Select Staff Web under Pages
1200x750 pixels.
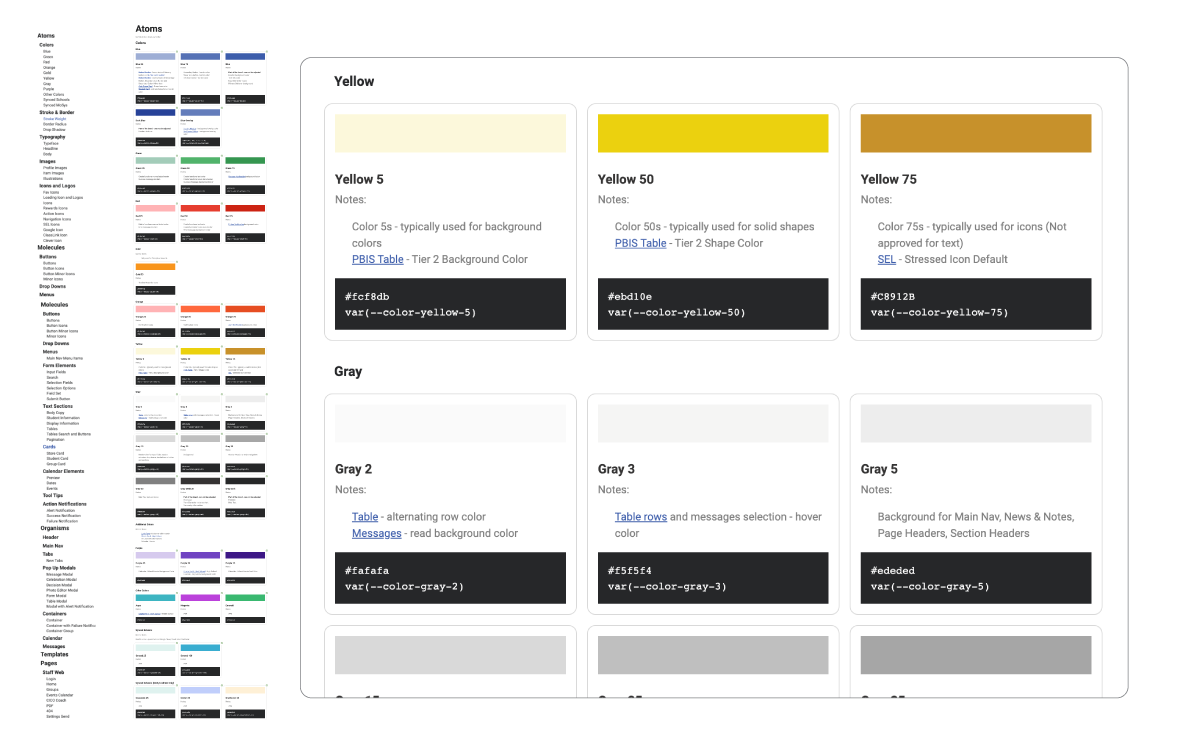tap(53, 671)
